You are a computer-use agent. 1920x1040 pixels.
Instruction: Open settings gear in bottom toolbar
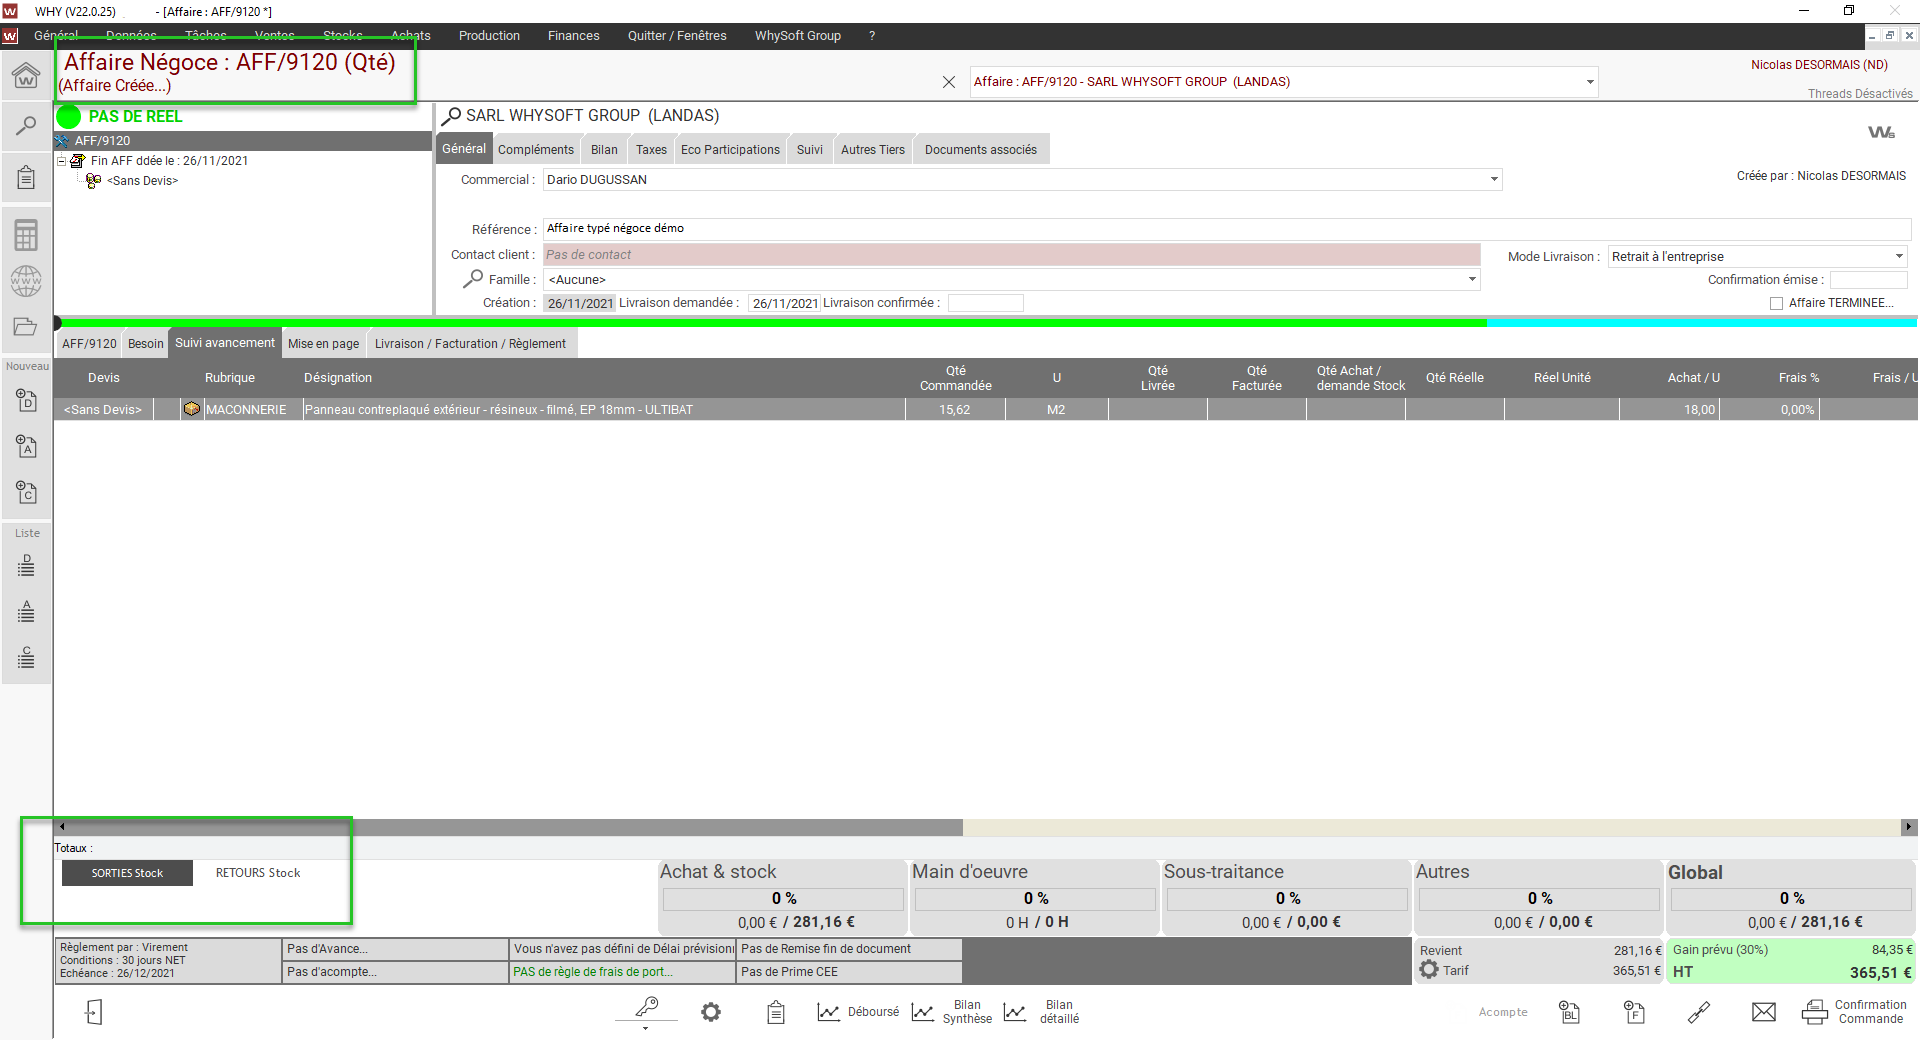(711, 1012)
